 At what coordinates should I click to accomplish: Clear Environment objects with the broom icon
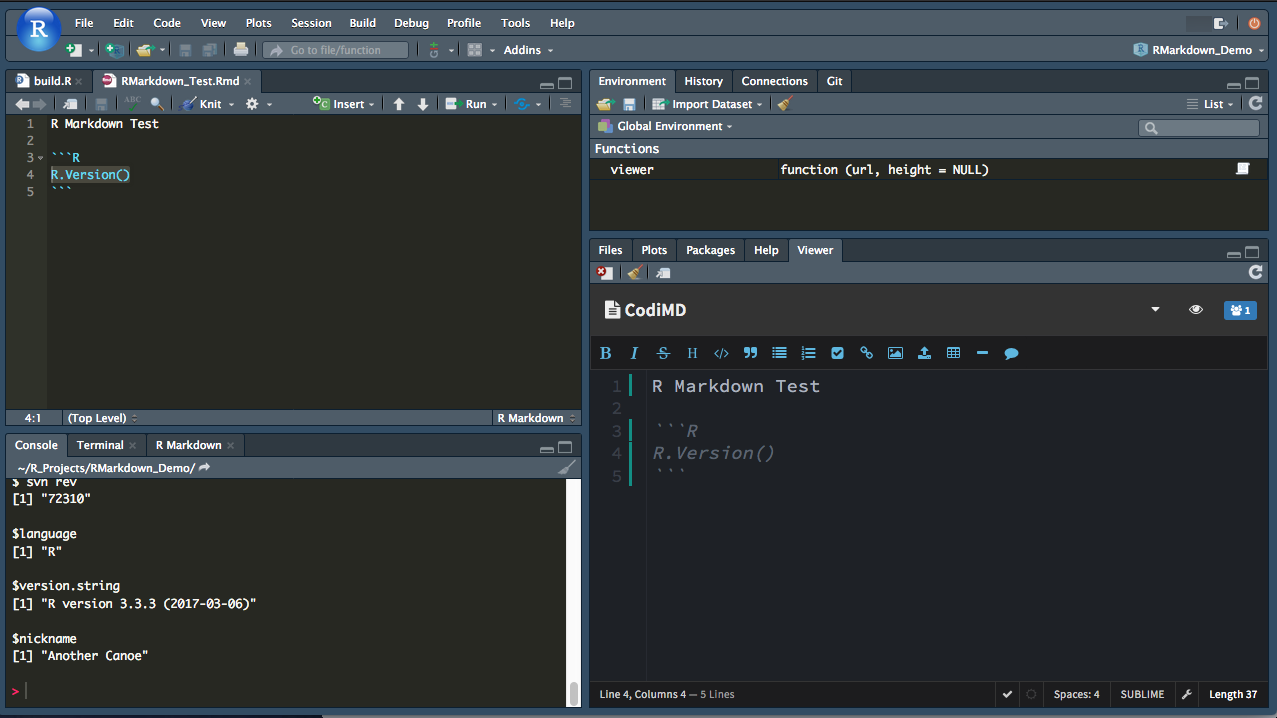[785, 104]
